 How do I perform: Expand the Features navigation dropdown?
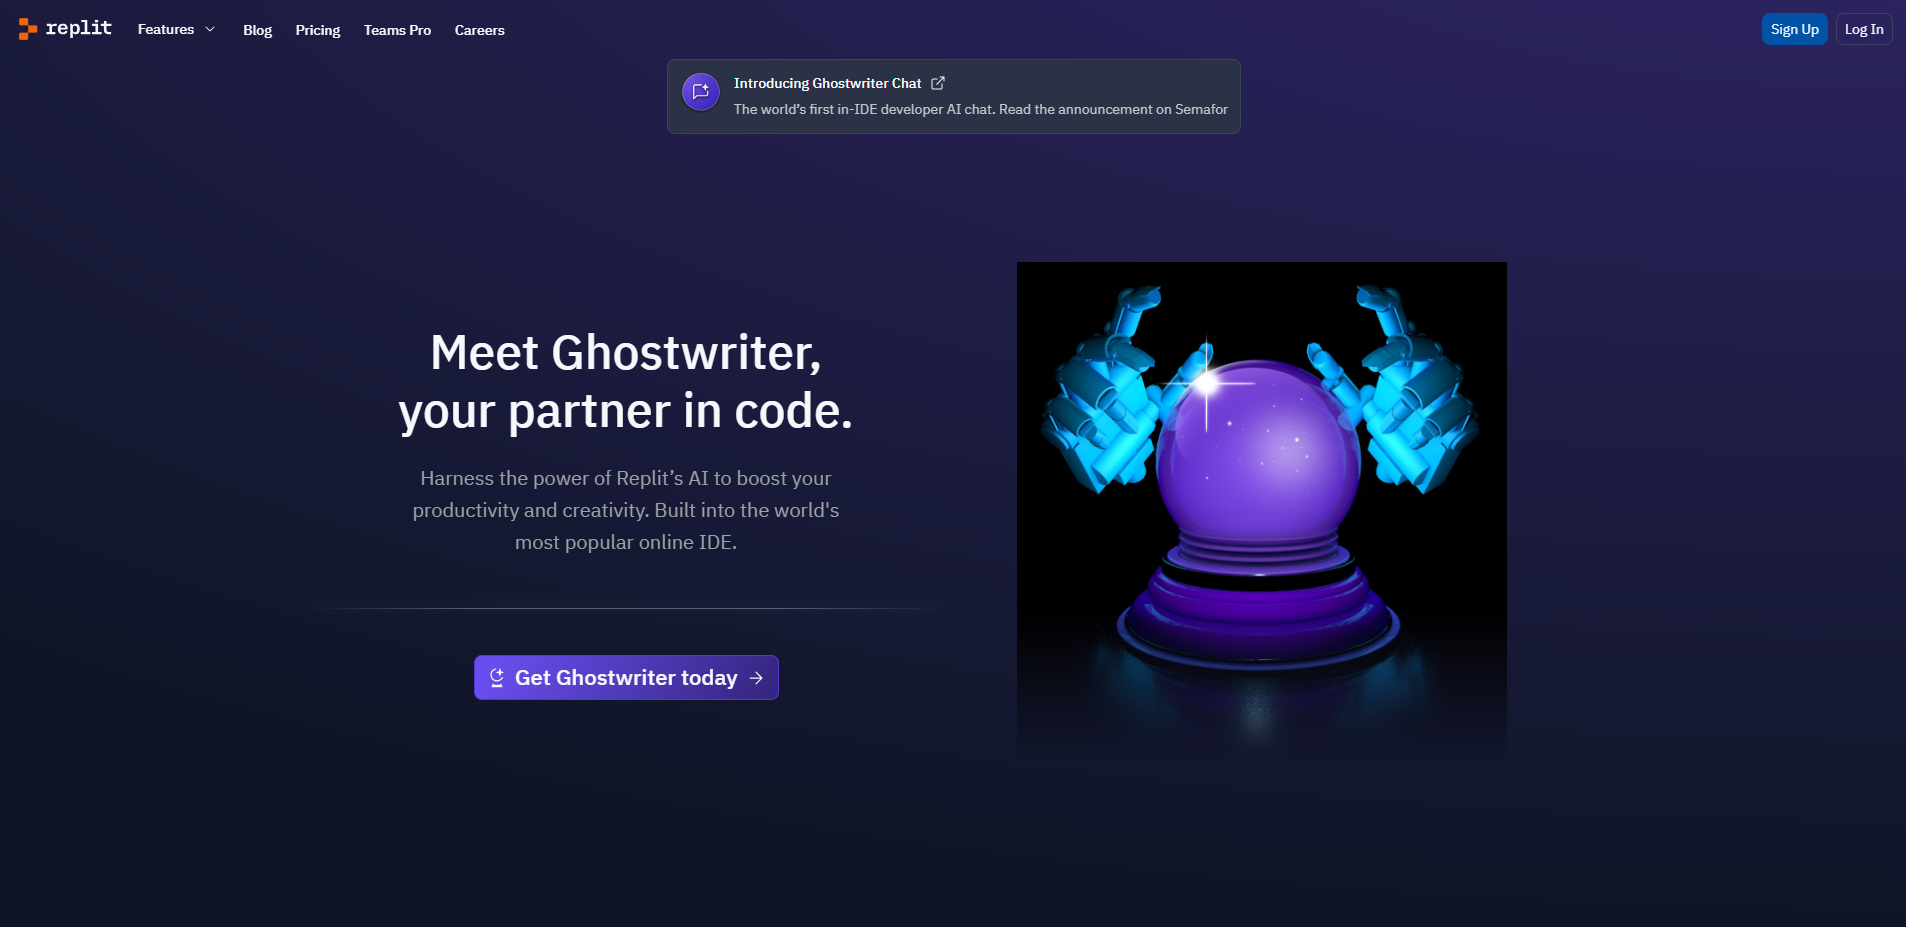[167, 29]
